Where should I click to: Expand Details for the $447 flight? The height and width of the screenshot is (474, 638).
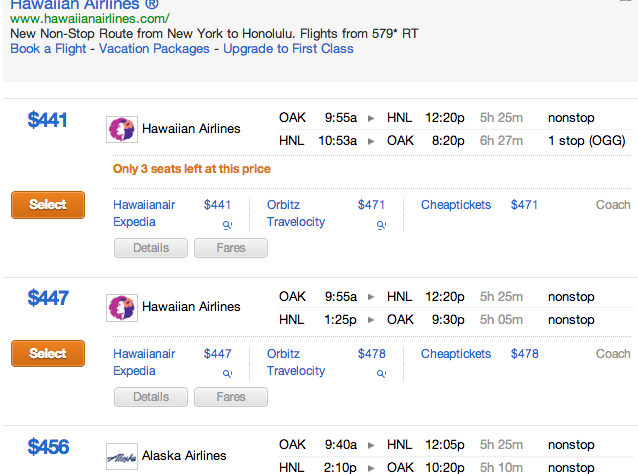tap(151, 397)
